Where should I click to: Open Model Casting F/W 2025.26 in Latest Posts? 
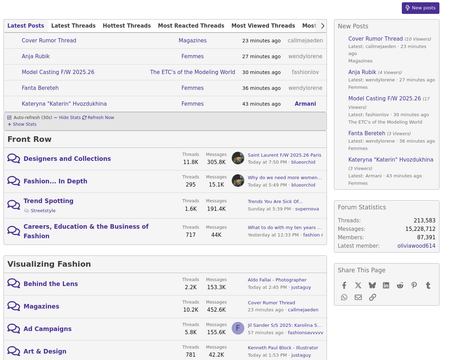[58, 72]
